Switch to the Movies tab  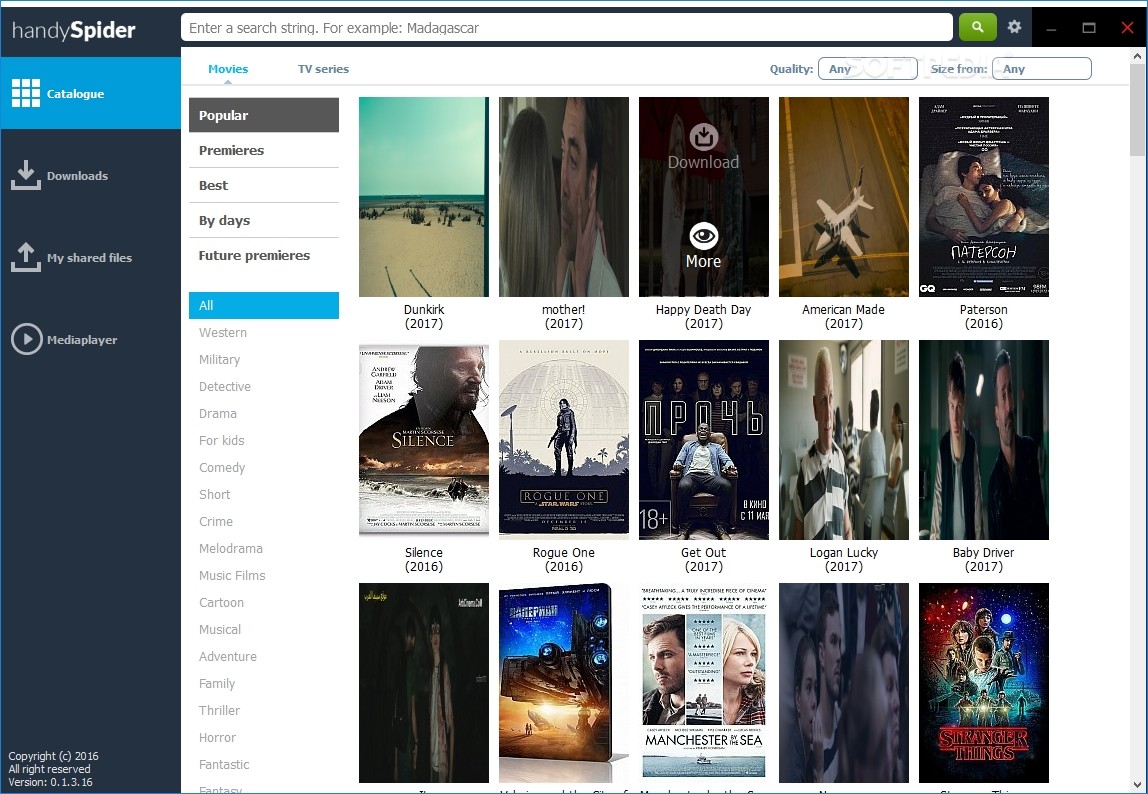point(228,69)
